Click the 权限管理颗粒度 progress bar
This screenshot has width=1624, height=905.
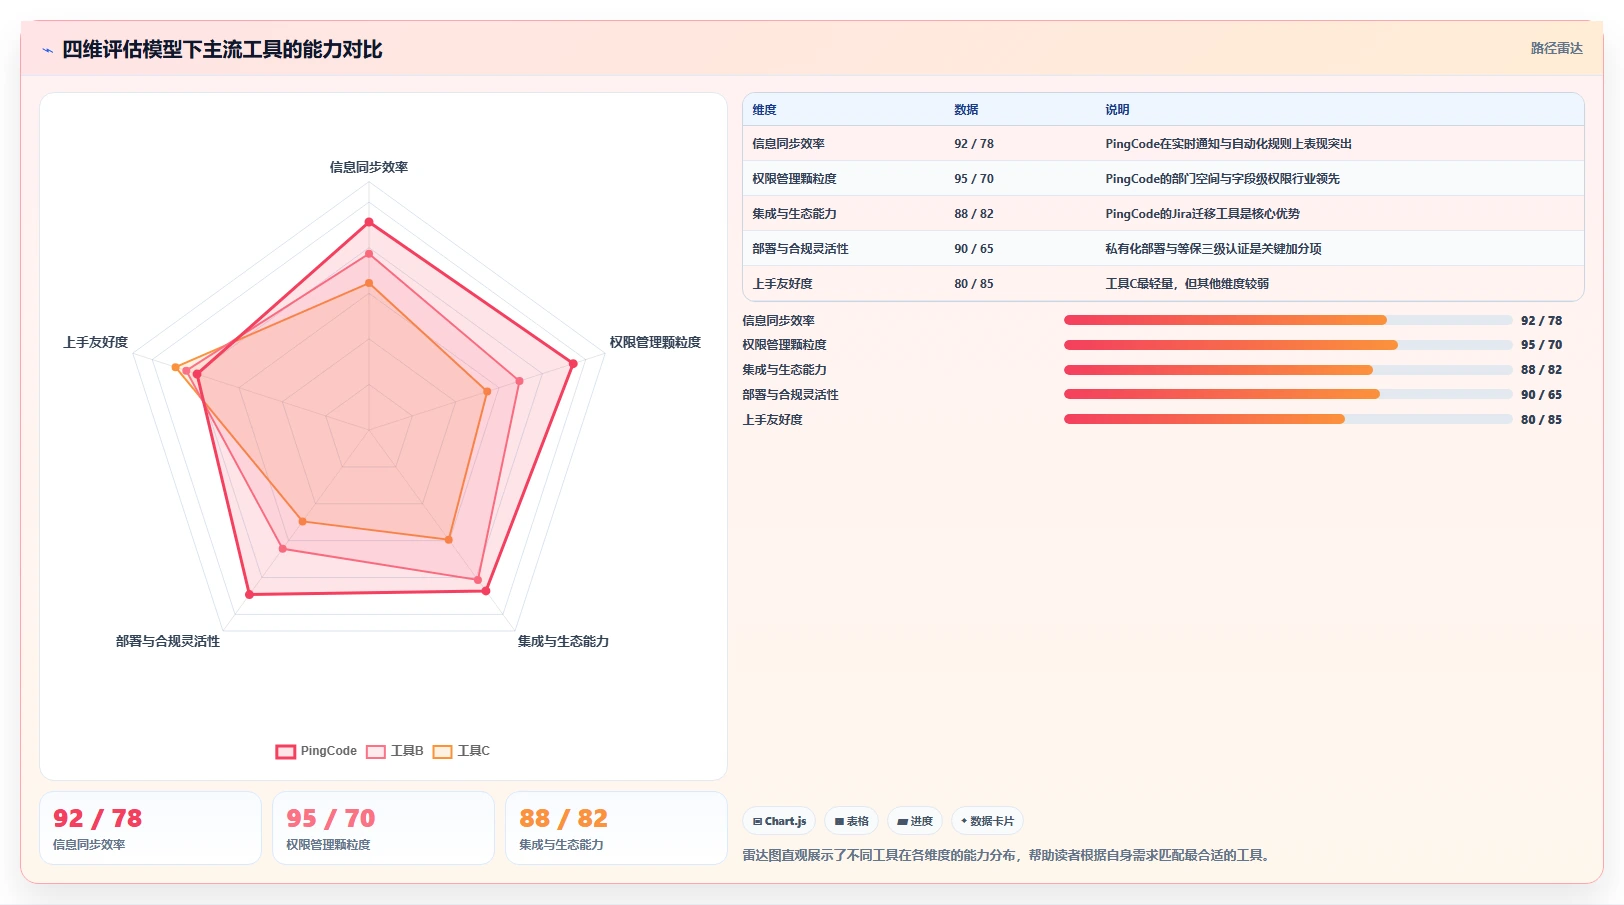click(x=1288, y=345)
